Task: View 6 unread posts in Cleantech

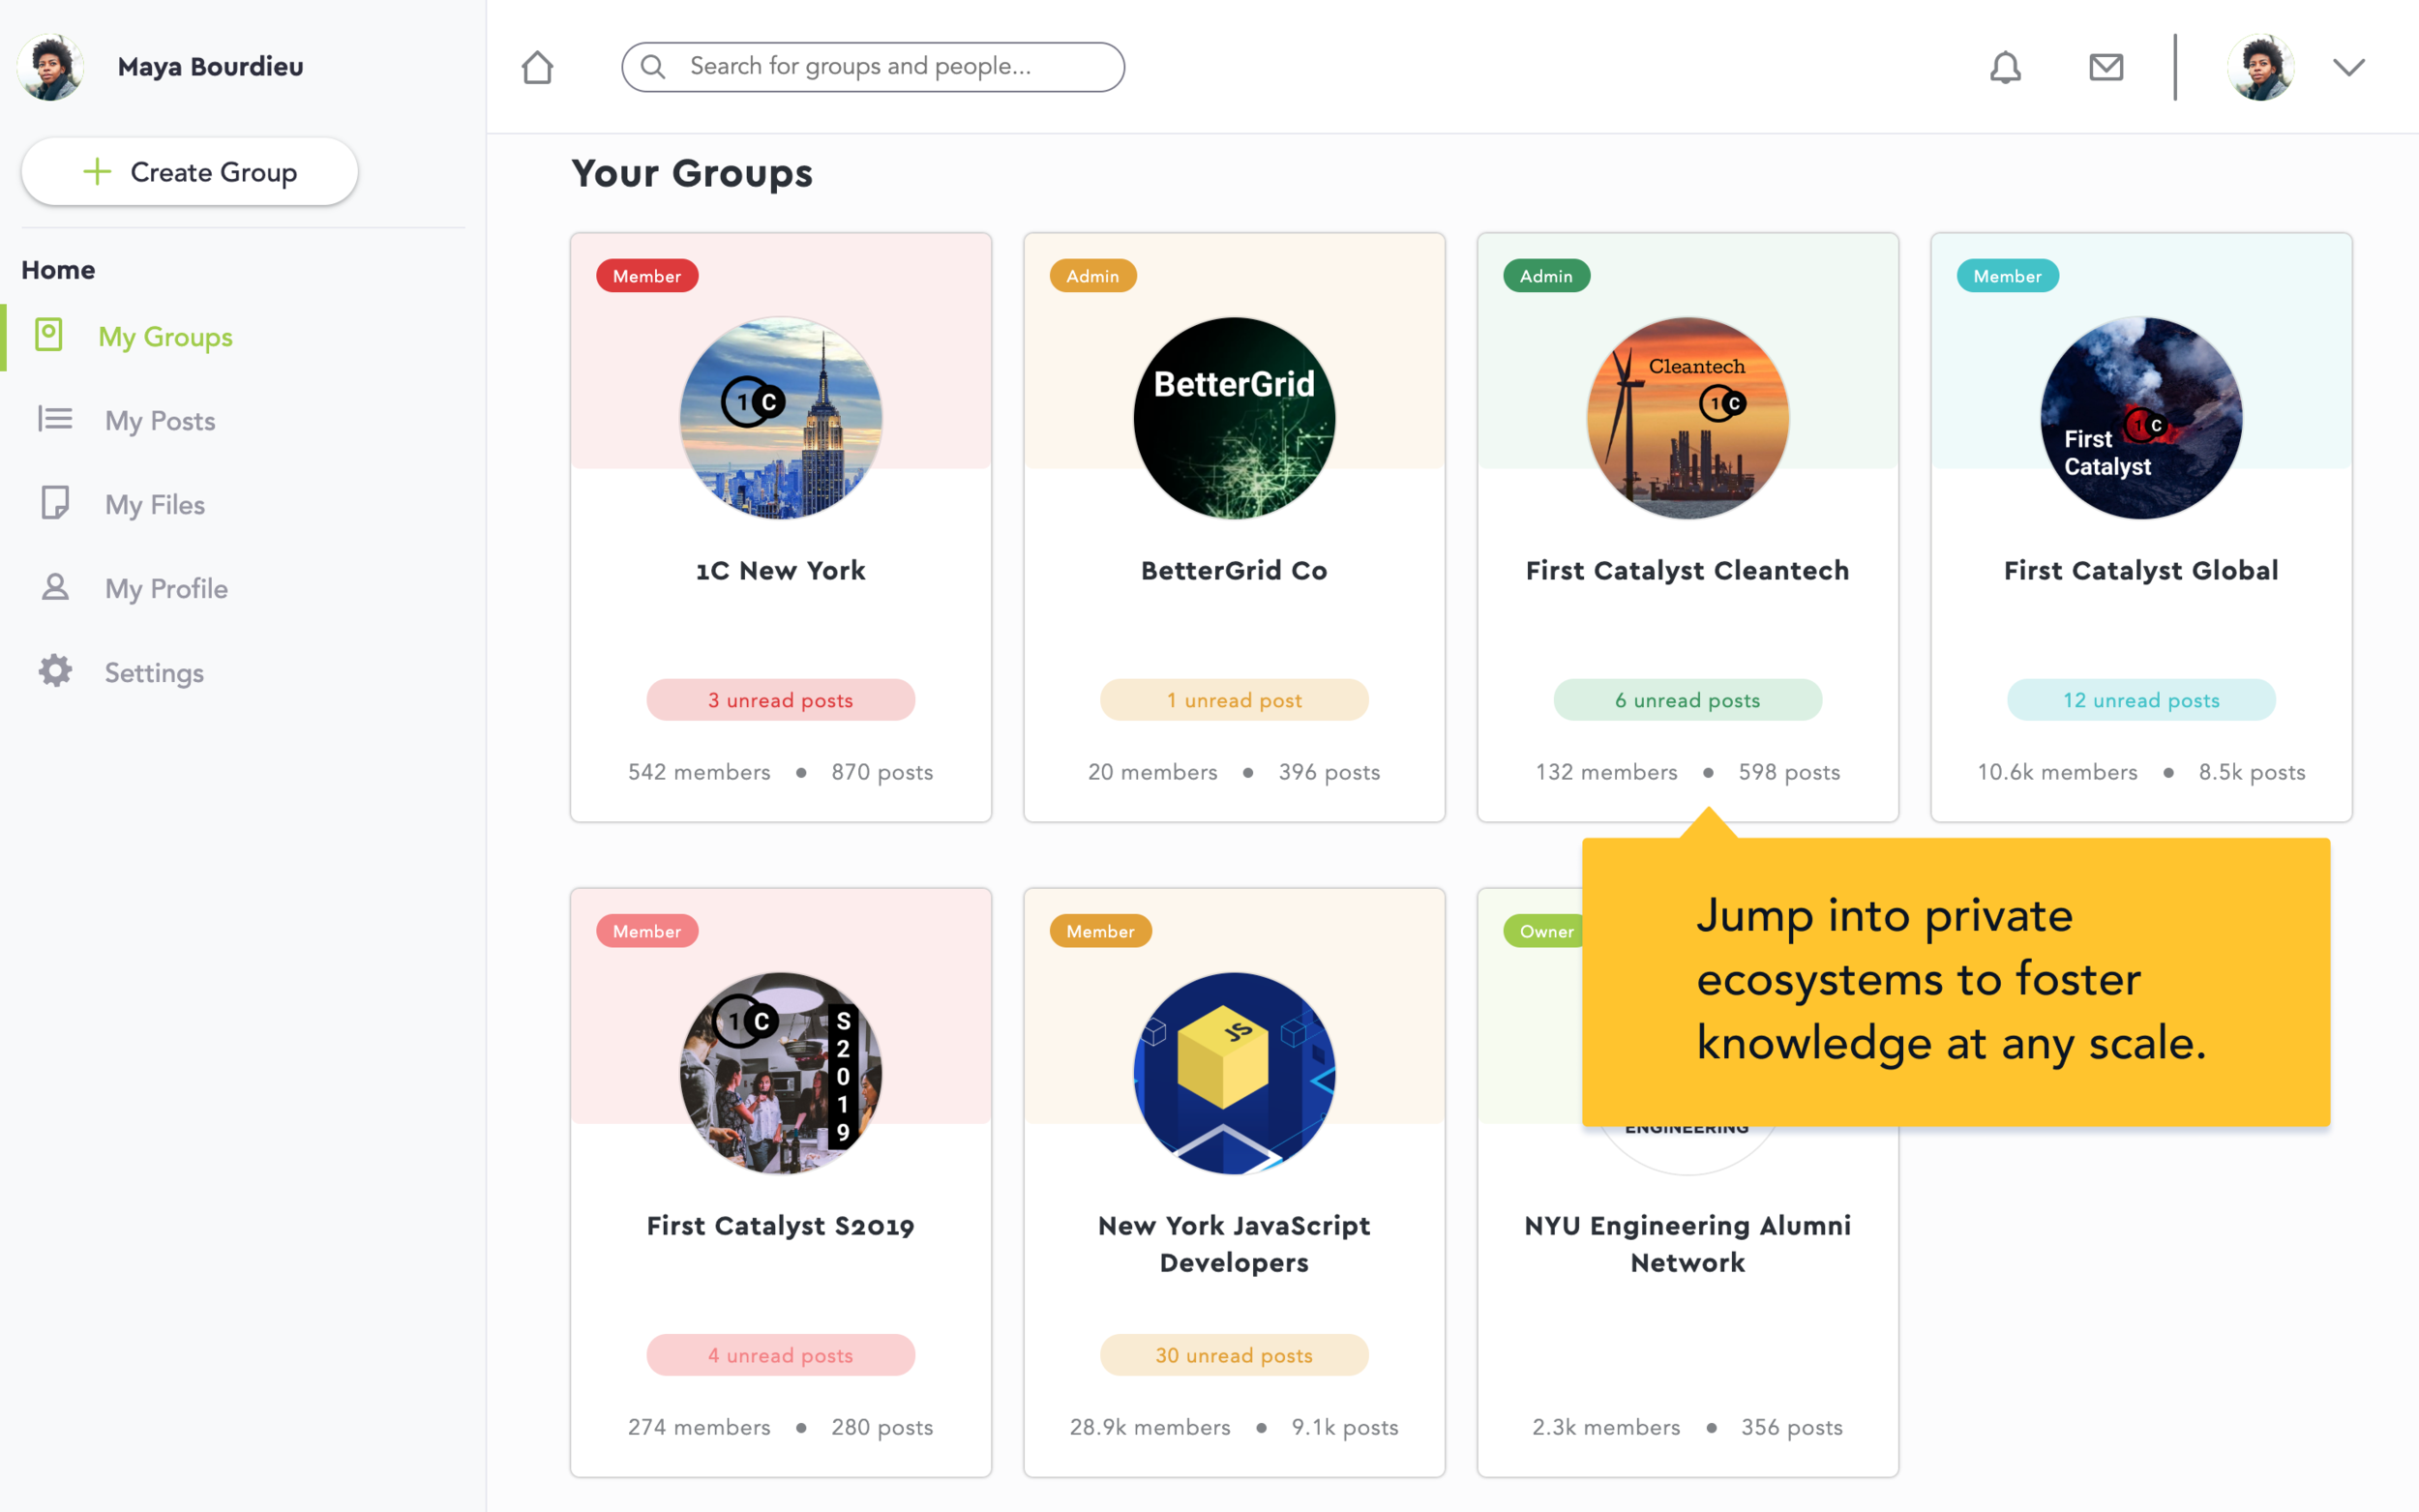Action: [x=1688, y=700]
